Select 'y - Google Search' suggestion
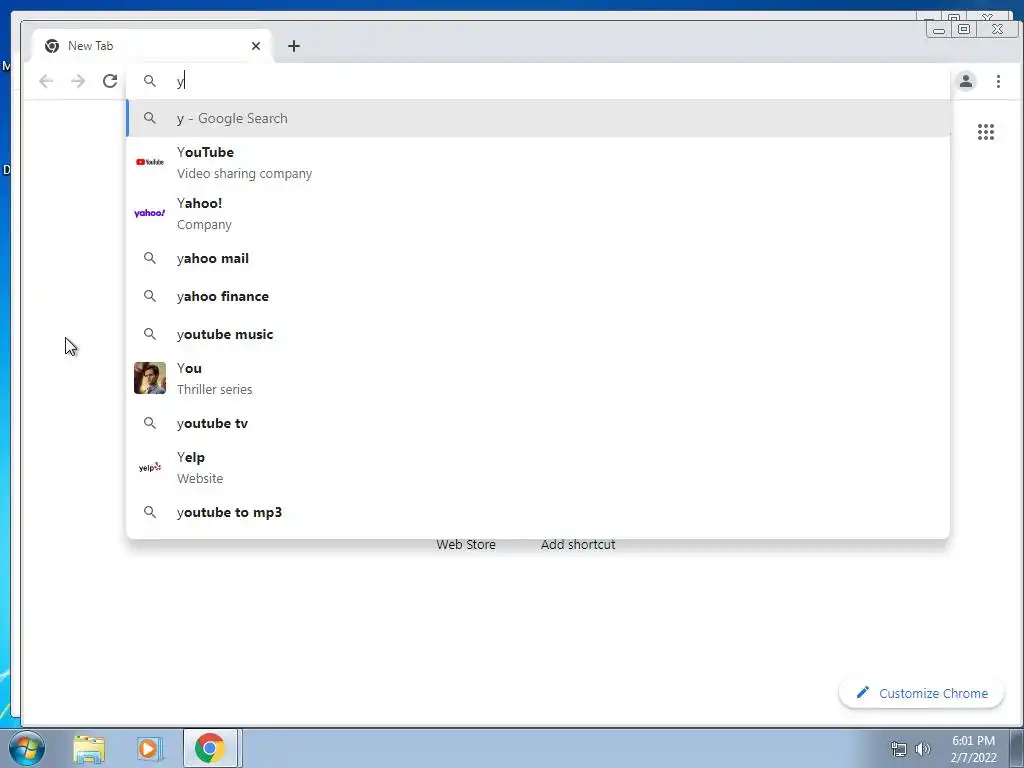The height and width of the screenshot is (768, 1024). point(538,118)
